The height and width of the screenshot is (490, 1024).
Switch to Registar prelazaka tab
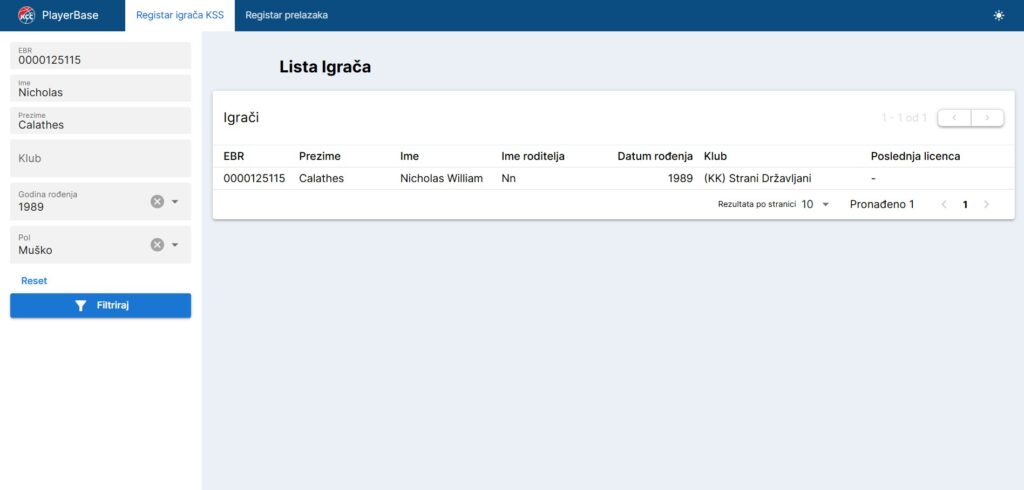(286, 15)
